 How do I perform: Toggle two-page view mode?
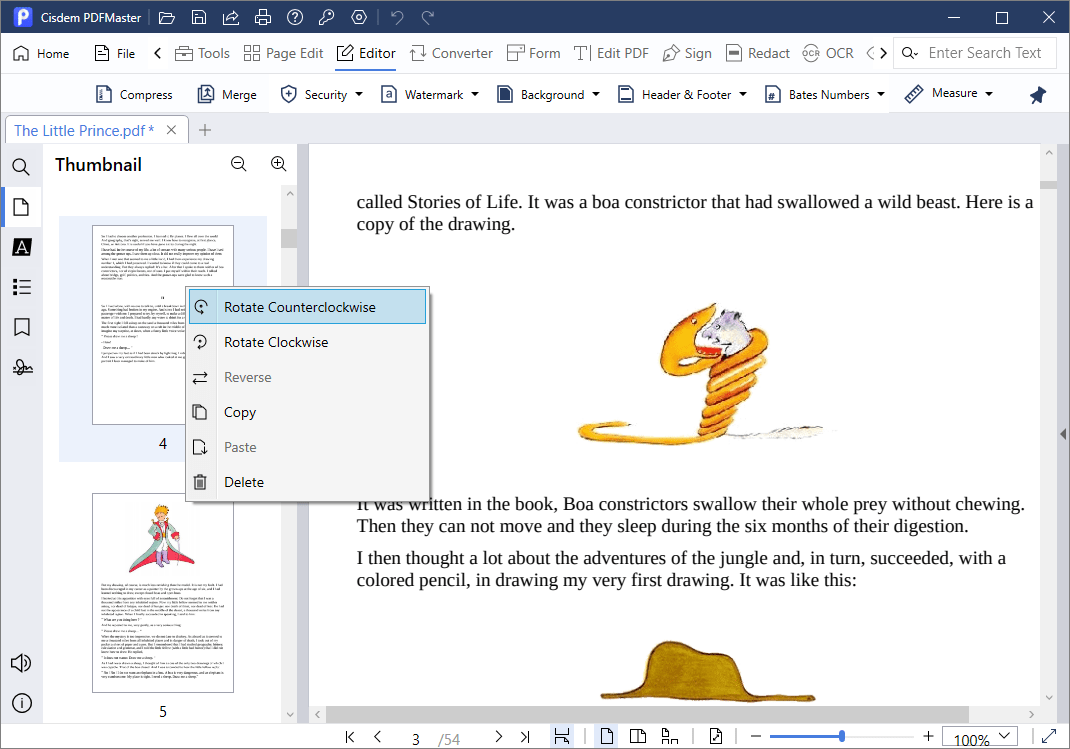(638, 737)
